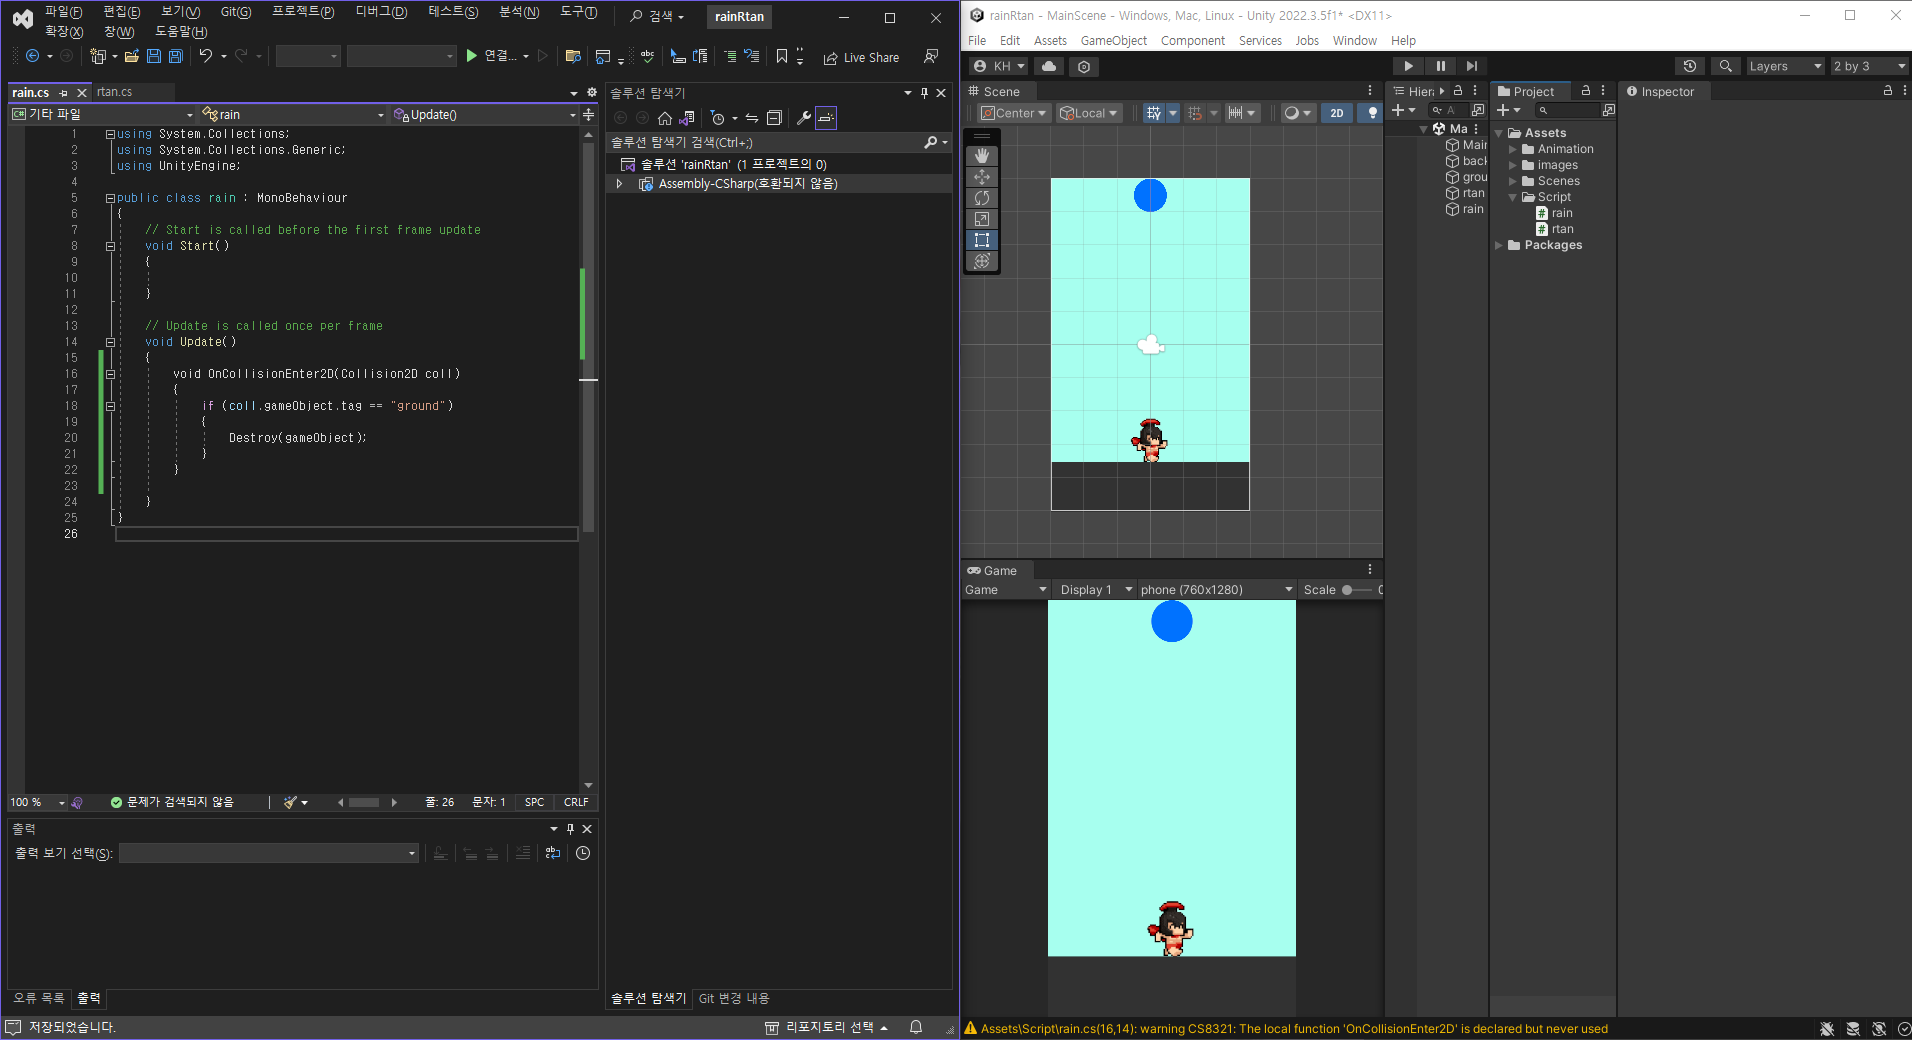The width and height of the screenshot is (1912, 1040).
Task: Click the code editor horizontal scrollbar thumb
Action: 364,802
